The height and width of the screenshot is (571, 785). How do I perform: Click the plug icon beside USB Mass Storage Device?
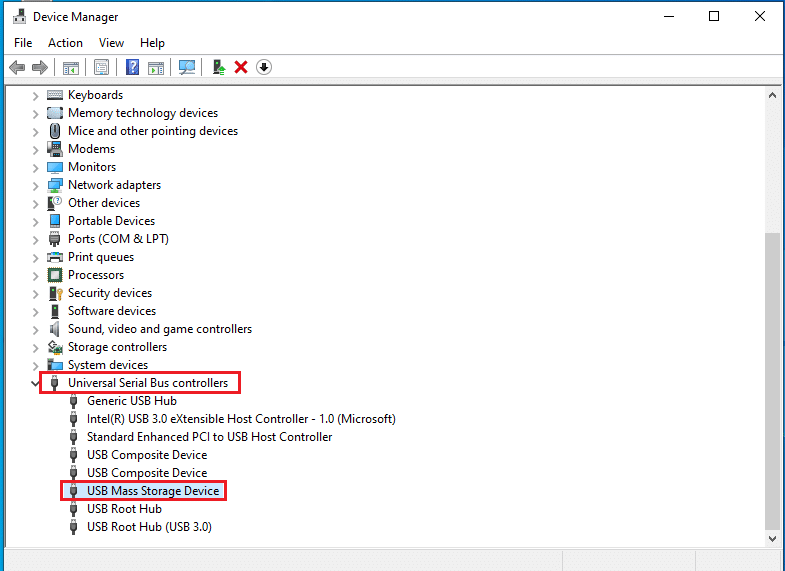73,491
